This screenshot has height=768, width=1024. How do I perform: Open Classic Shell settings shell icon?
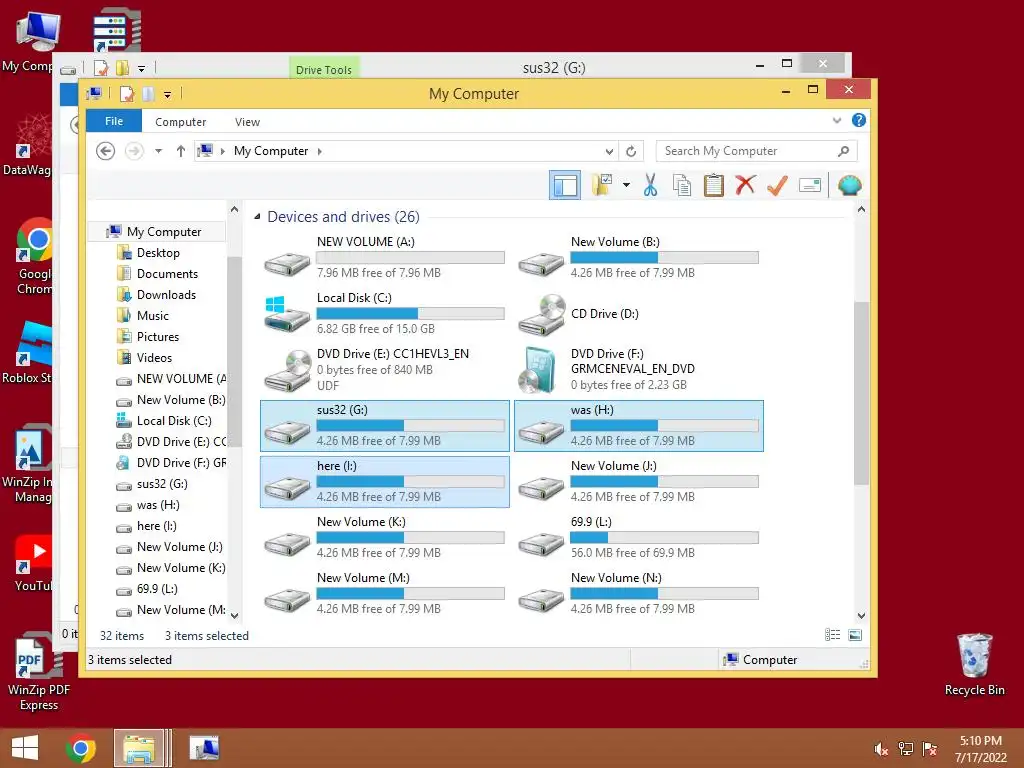pos(849,185)
